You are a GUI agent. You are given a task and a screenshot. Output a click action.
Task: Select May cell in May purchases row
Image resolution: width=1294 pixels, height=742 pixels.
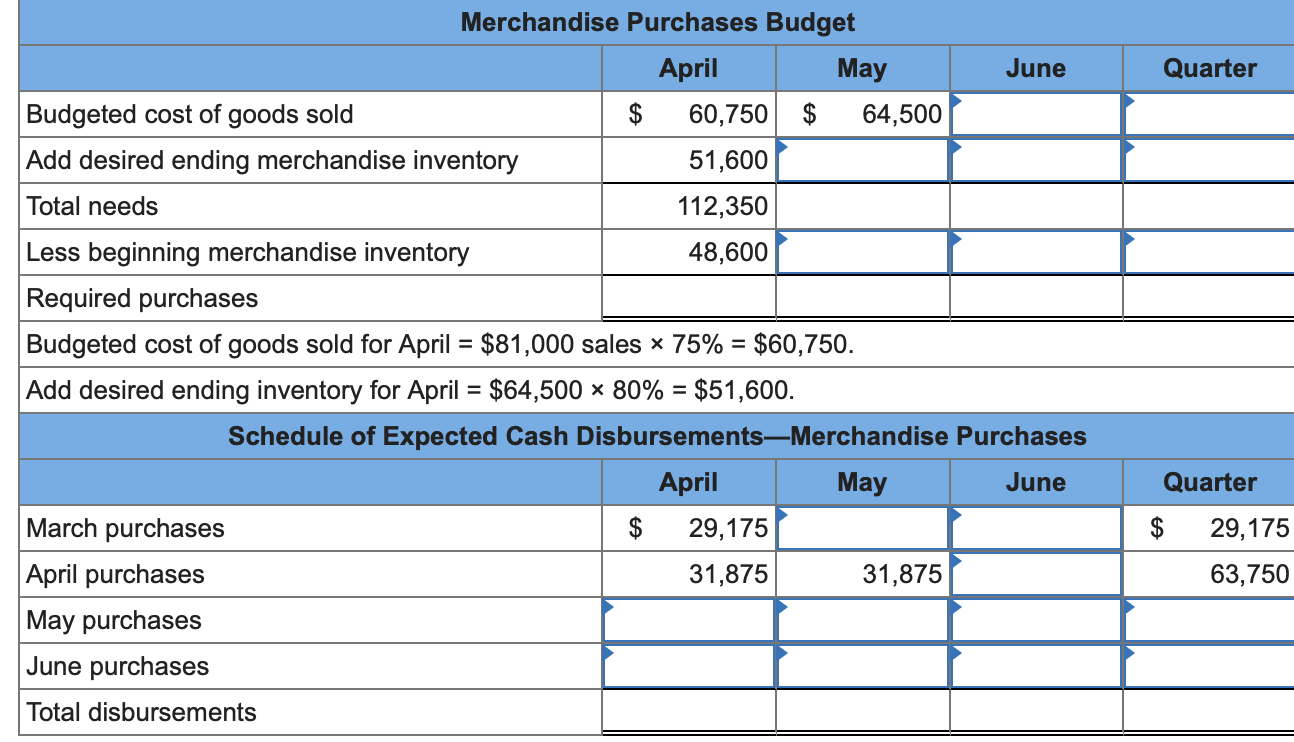click(862, 620)
